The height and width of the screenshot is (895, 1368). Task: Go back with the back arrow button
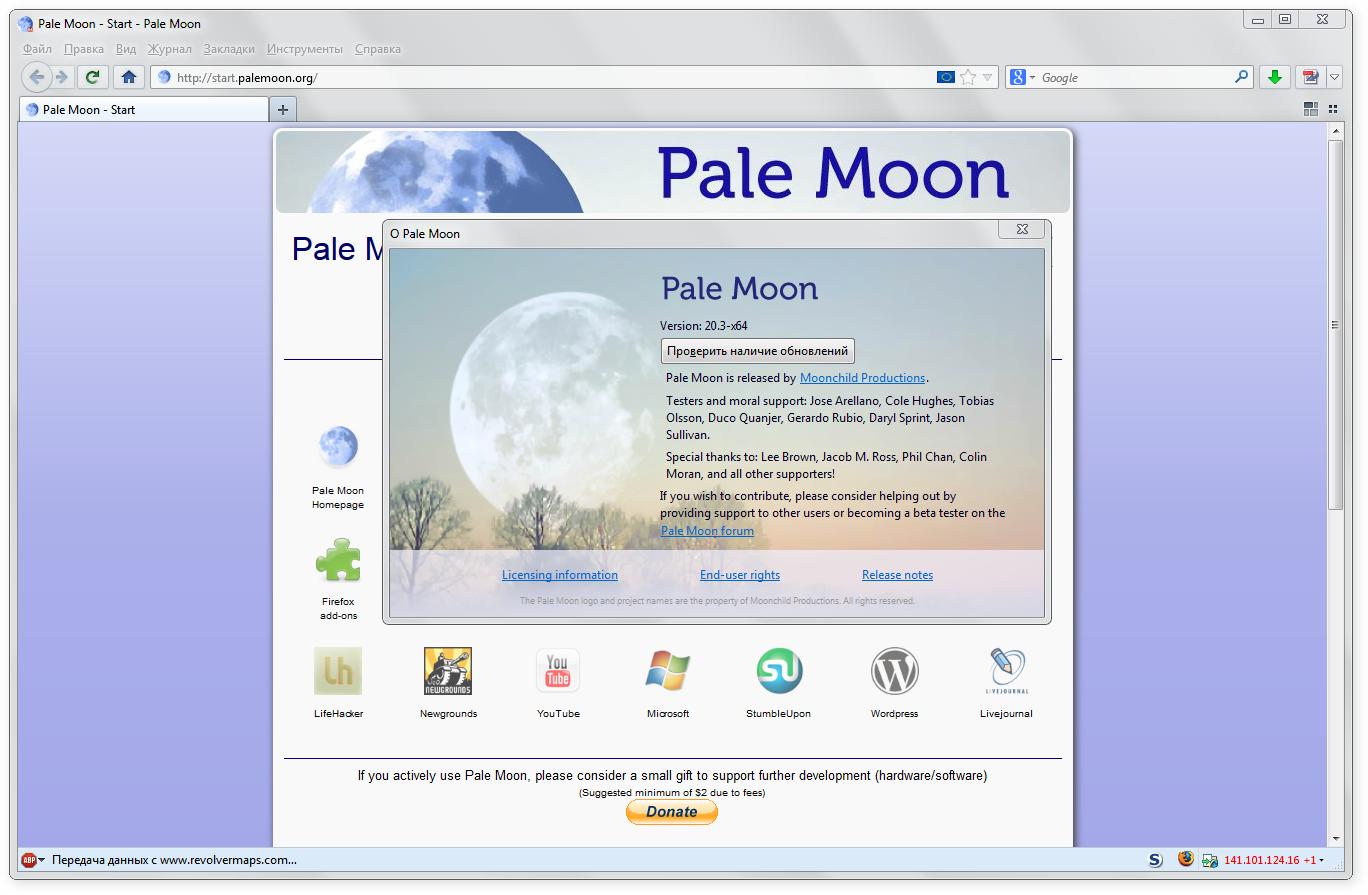tap(36, 77)
